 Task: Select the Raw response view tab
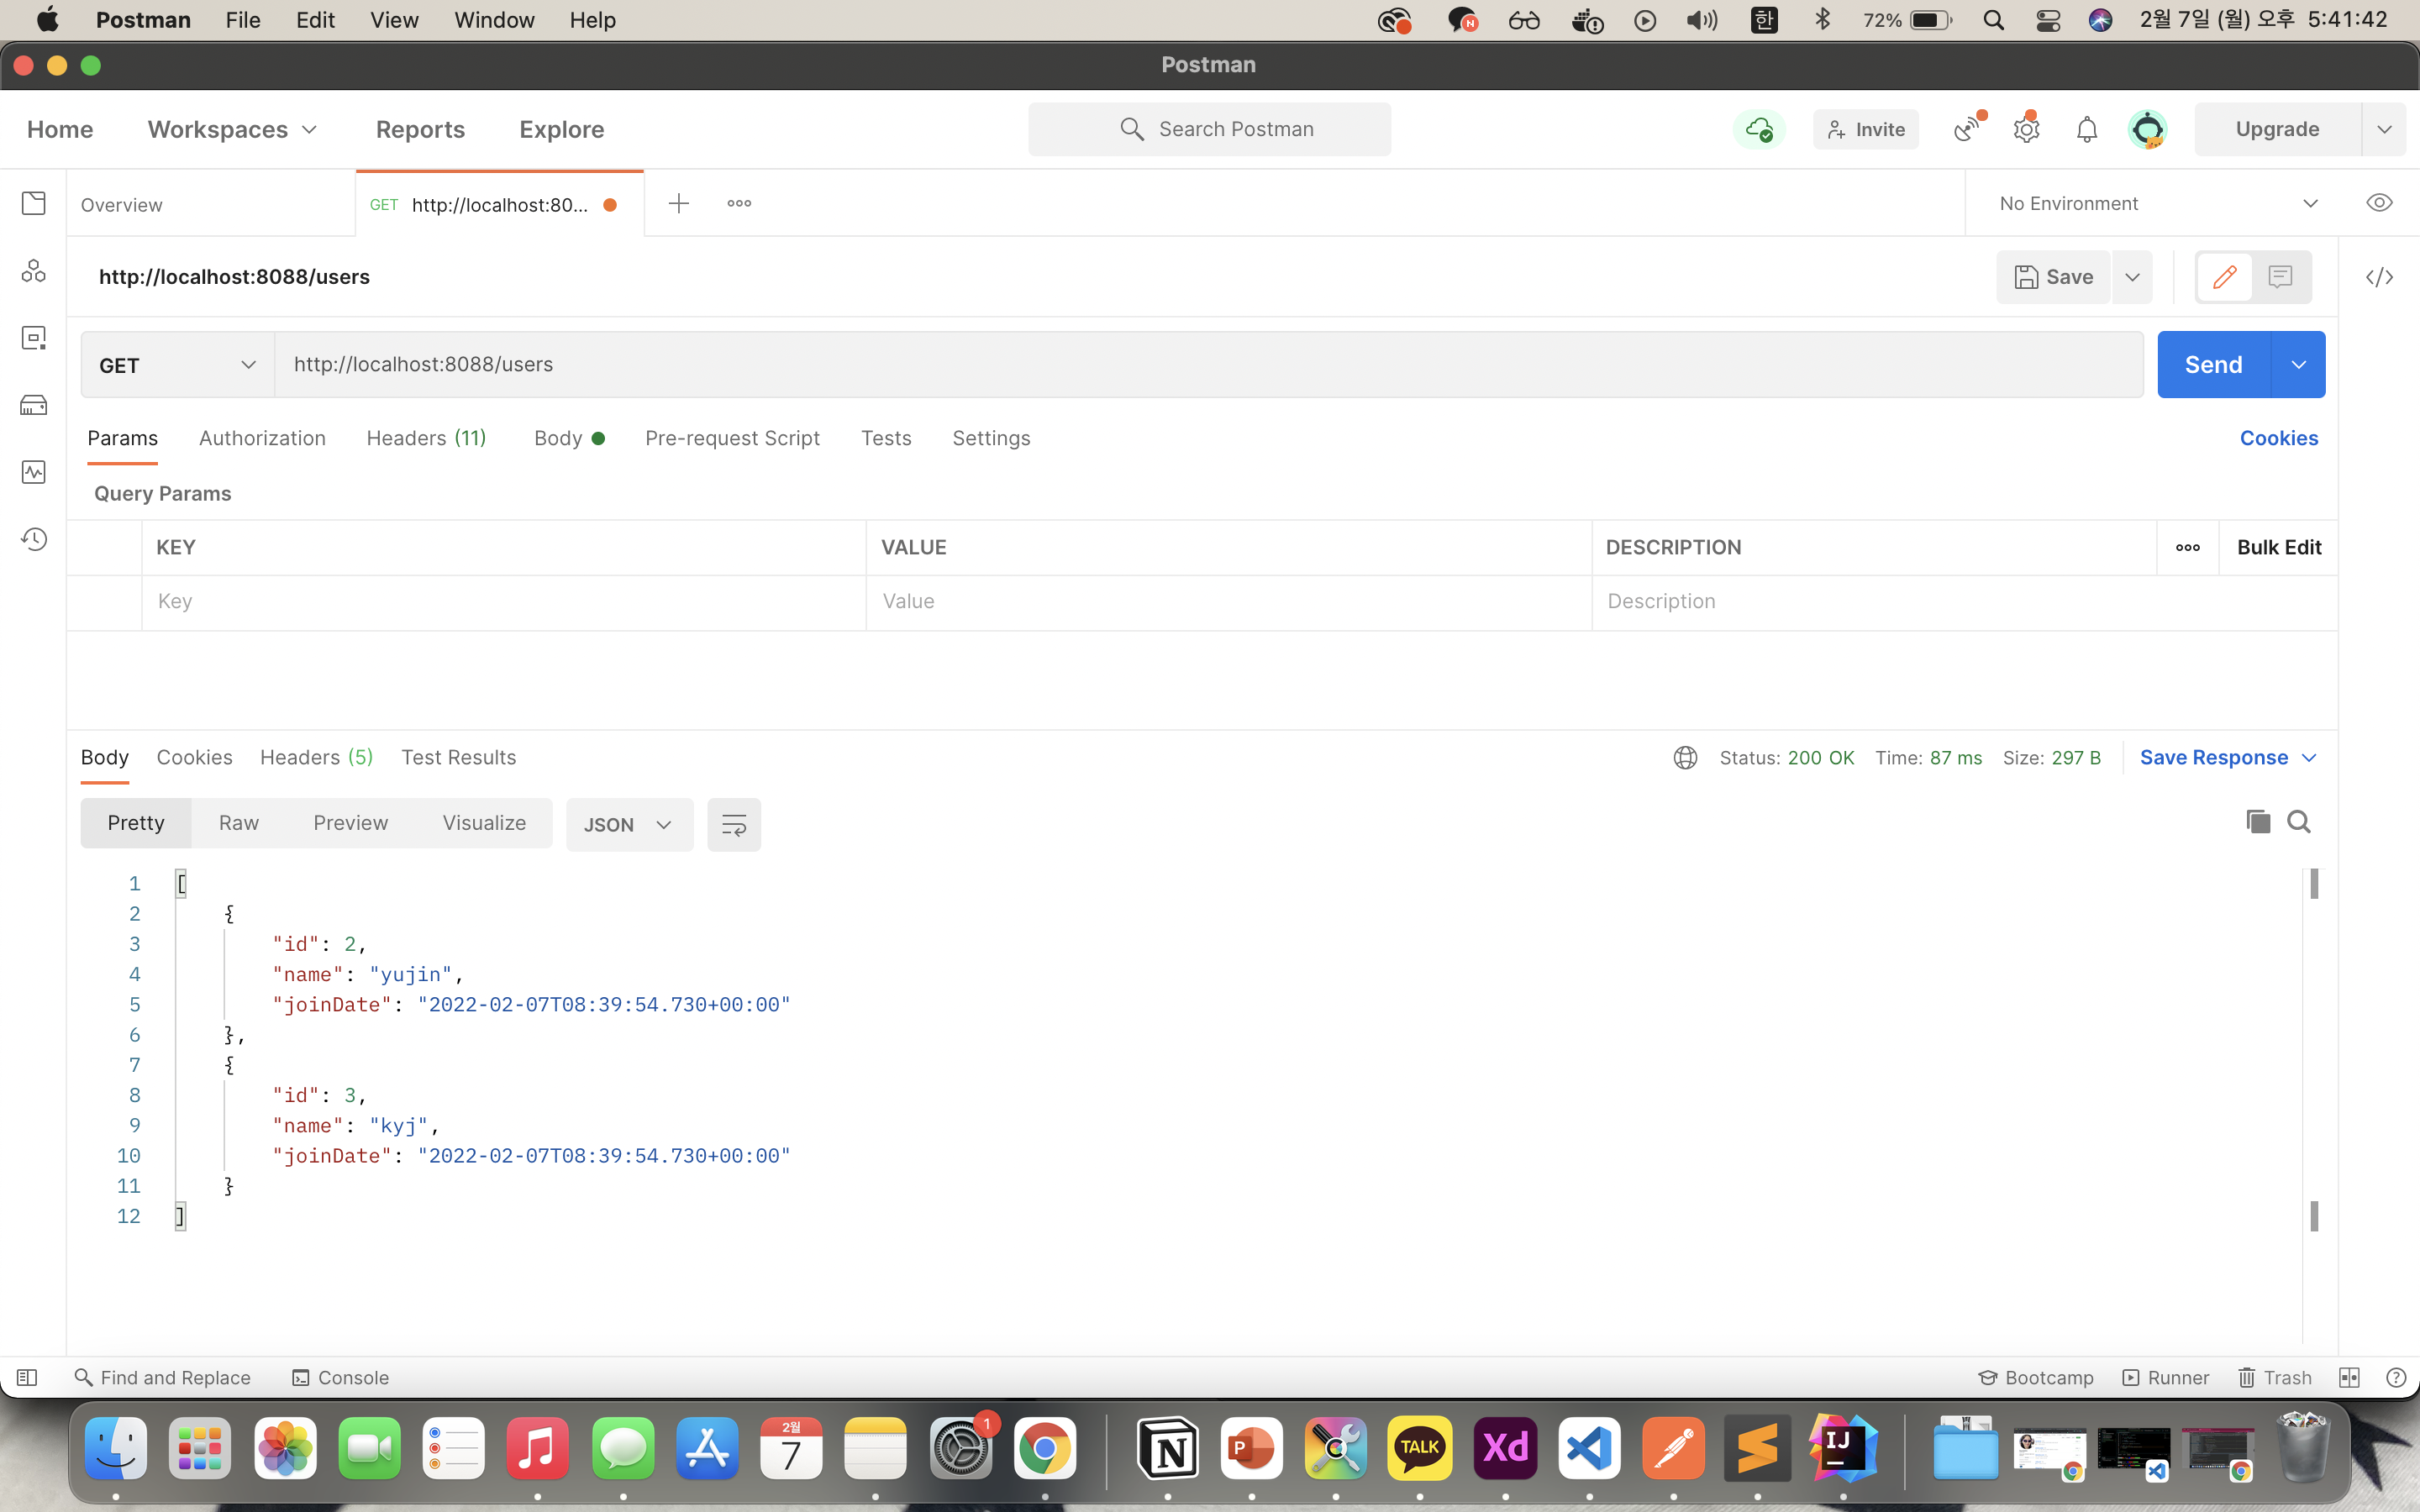click(238, 823)
